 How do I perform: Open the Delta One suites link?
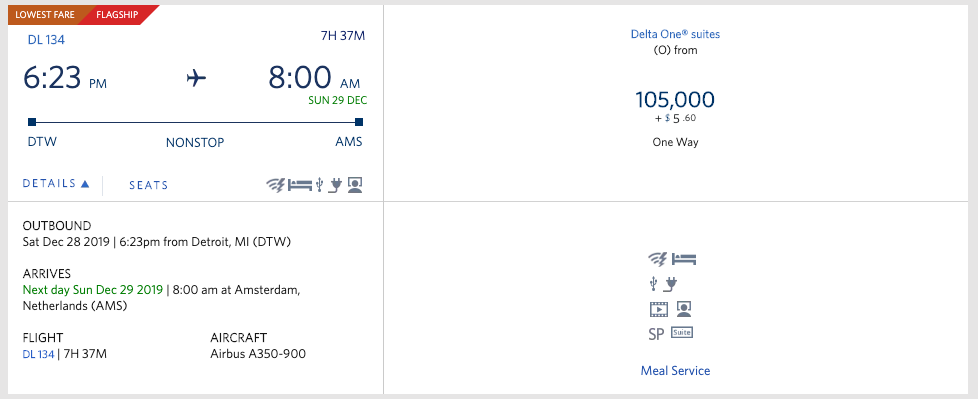pyautogui.click(x=675, y=34)
